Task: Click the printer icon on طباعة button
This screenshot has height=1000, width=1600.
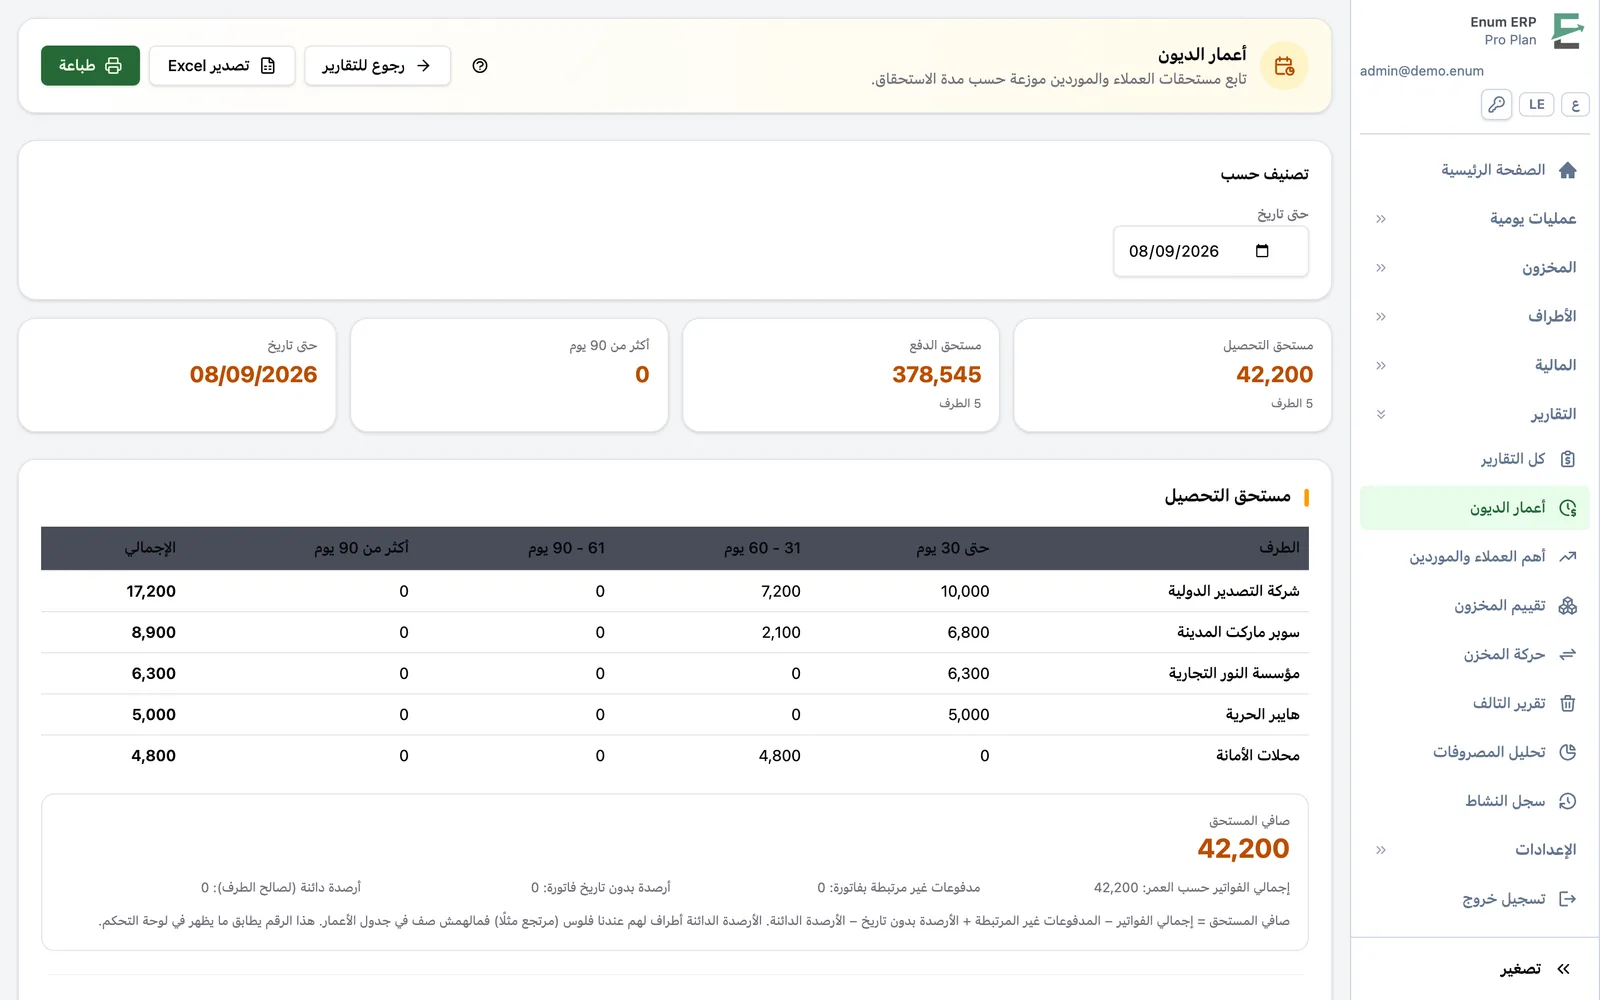Action: pyautogui.click(x=113, y=66)
